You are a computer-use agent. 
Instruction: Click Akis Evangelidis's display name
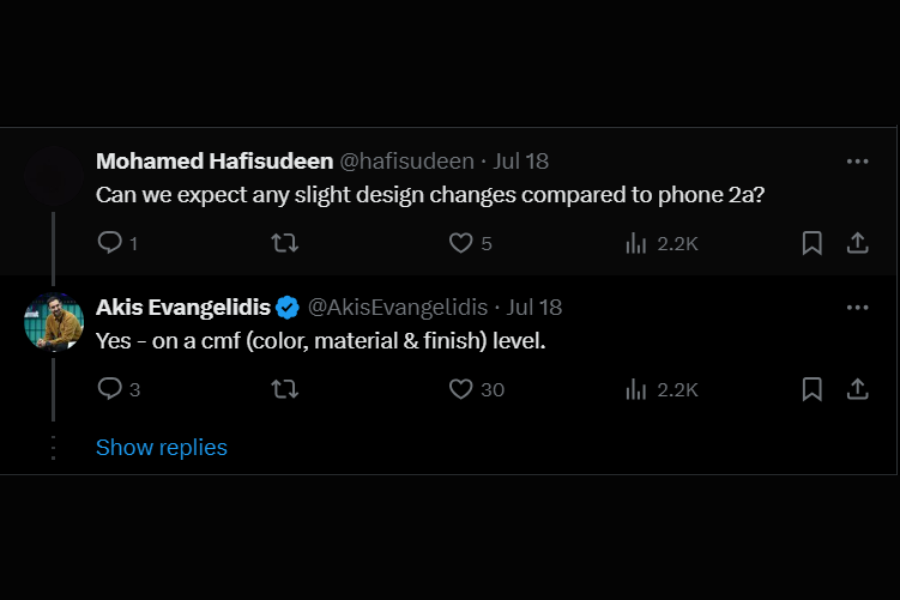(183, 307)
